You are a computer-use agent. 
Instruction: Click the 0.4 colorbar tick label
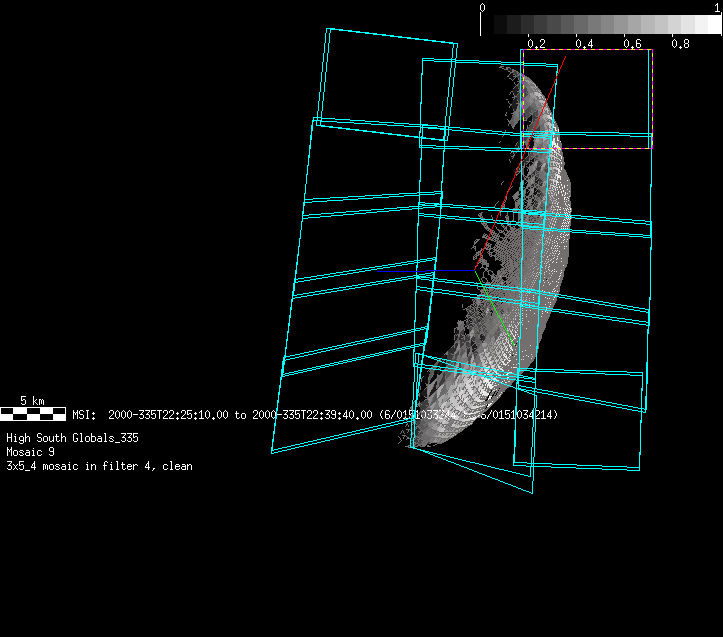pos(584,44)
